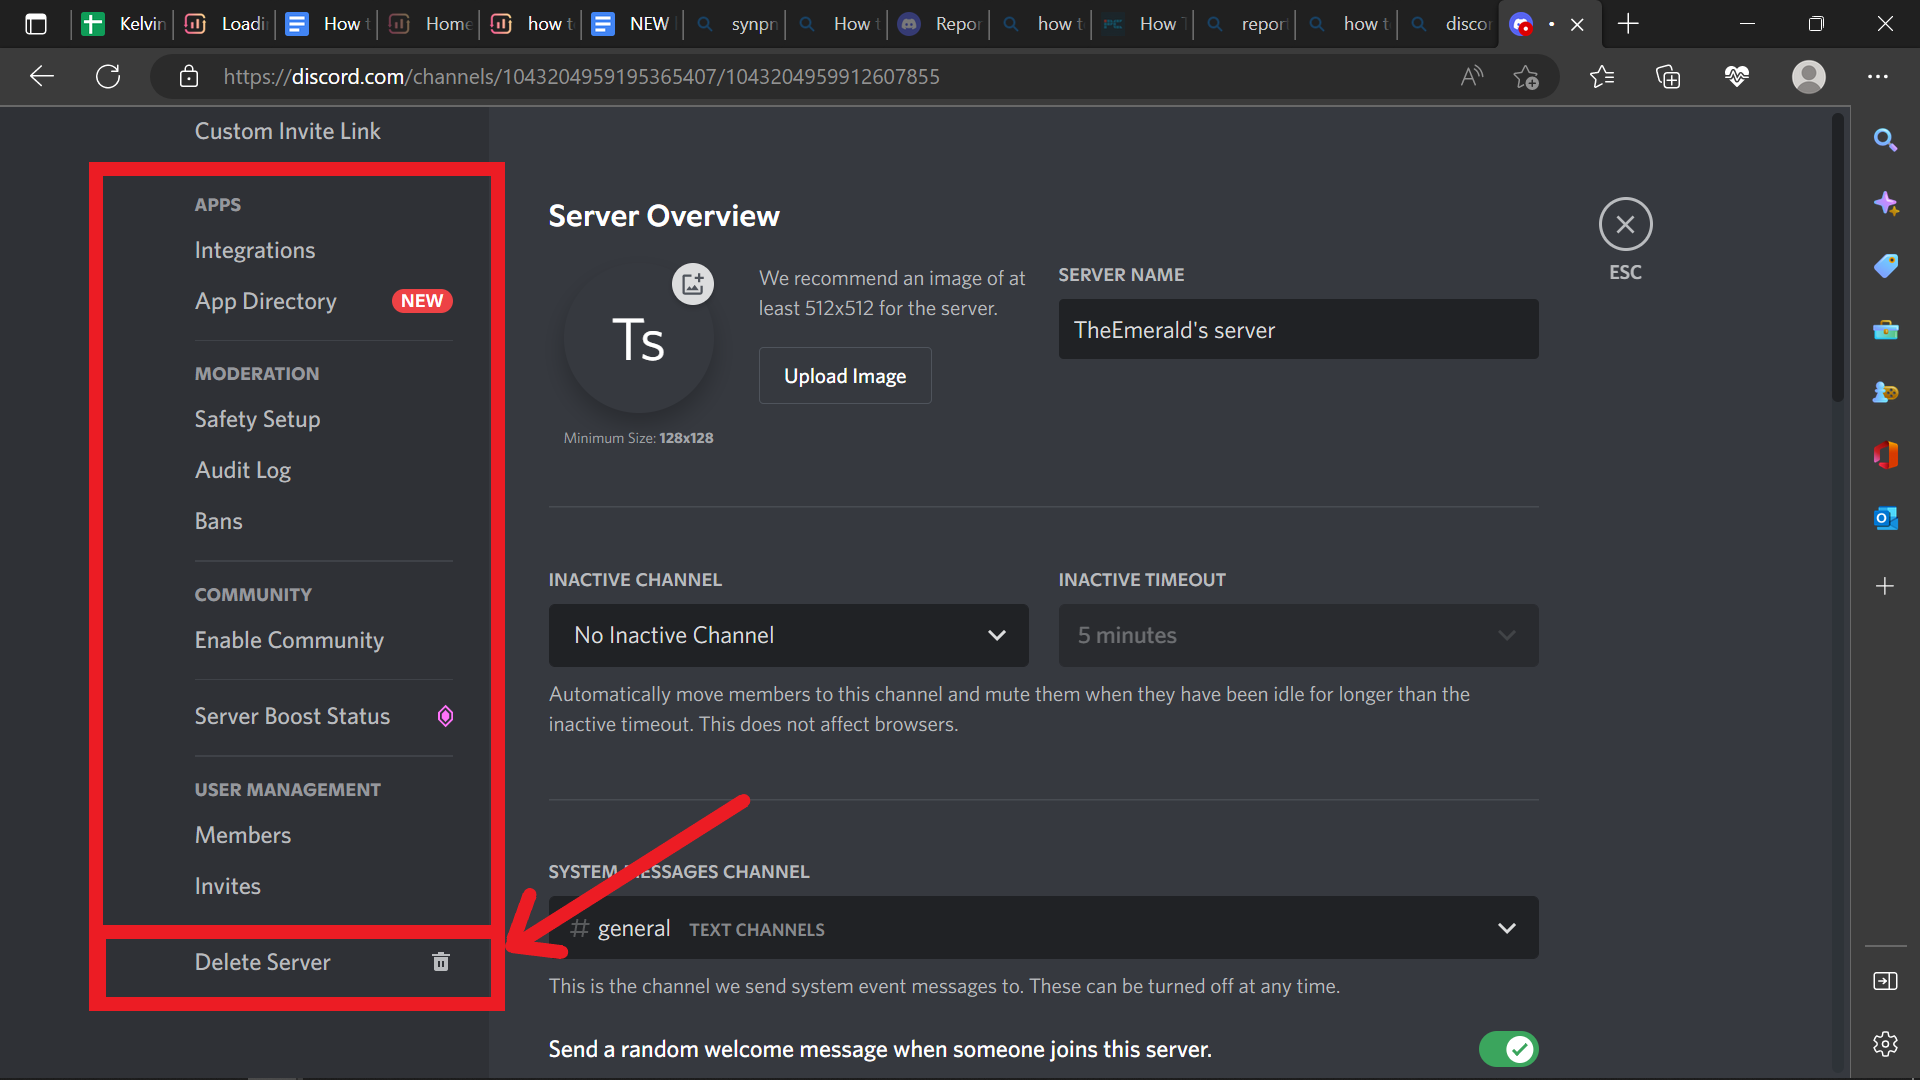Click the server name input field

tap(1298, 328)
